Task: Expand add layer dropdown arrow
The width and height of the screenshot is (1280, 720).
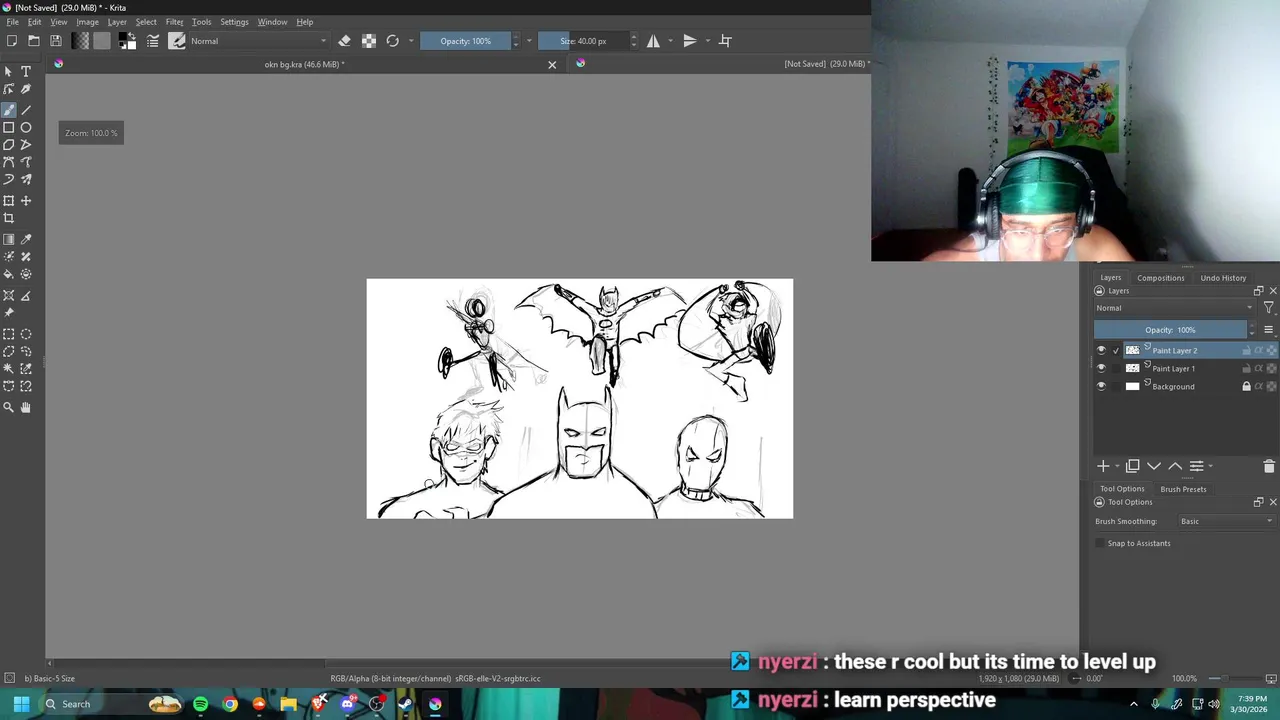Action: coord(1116,466)
